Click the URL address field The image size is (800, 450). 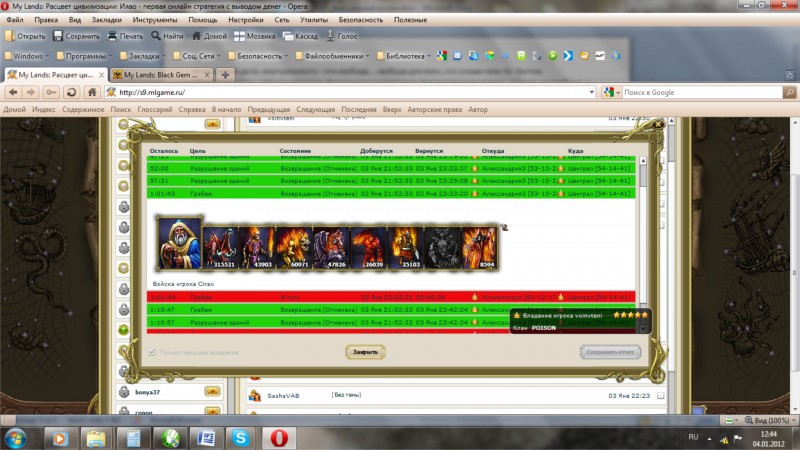[352, 92]
